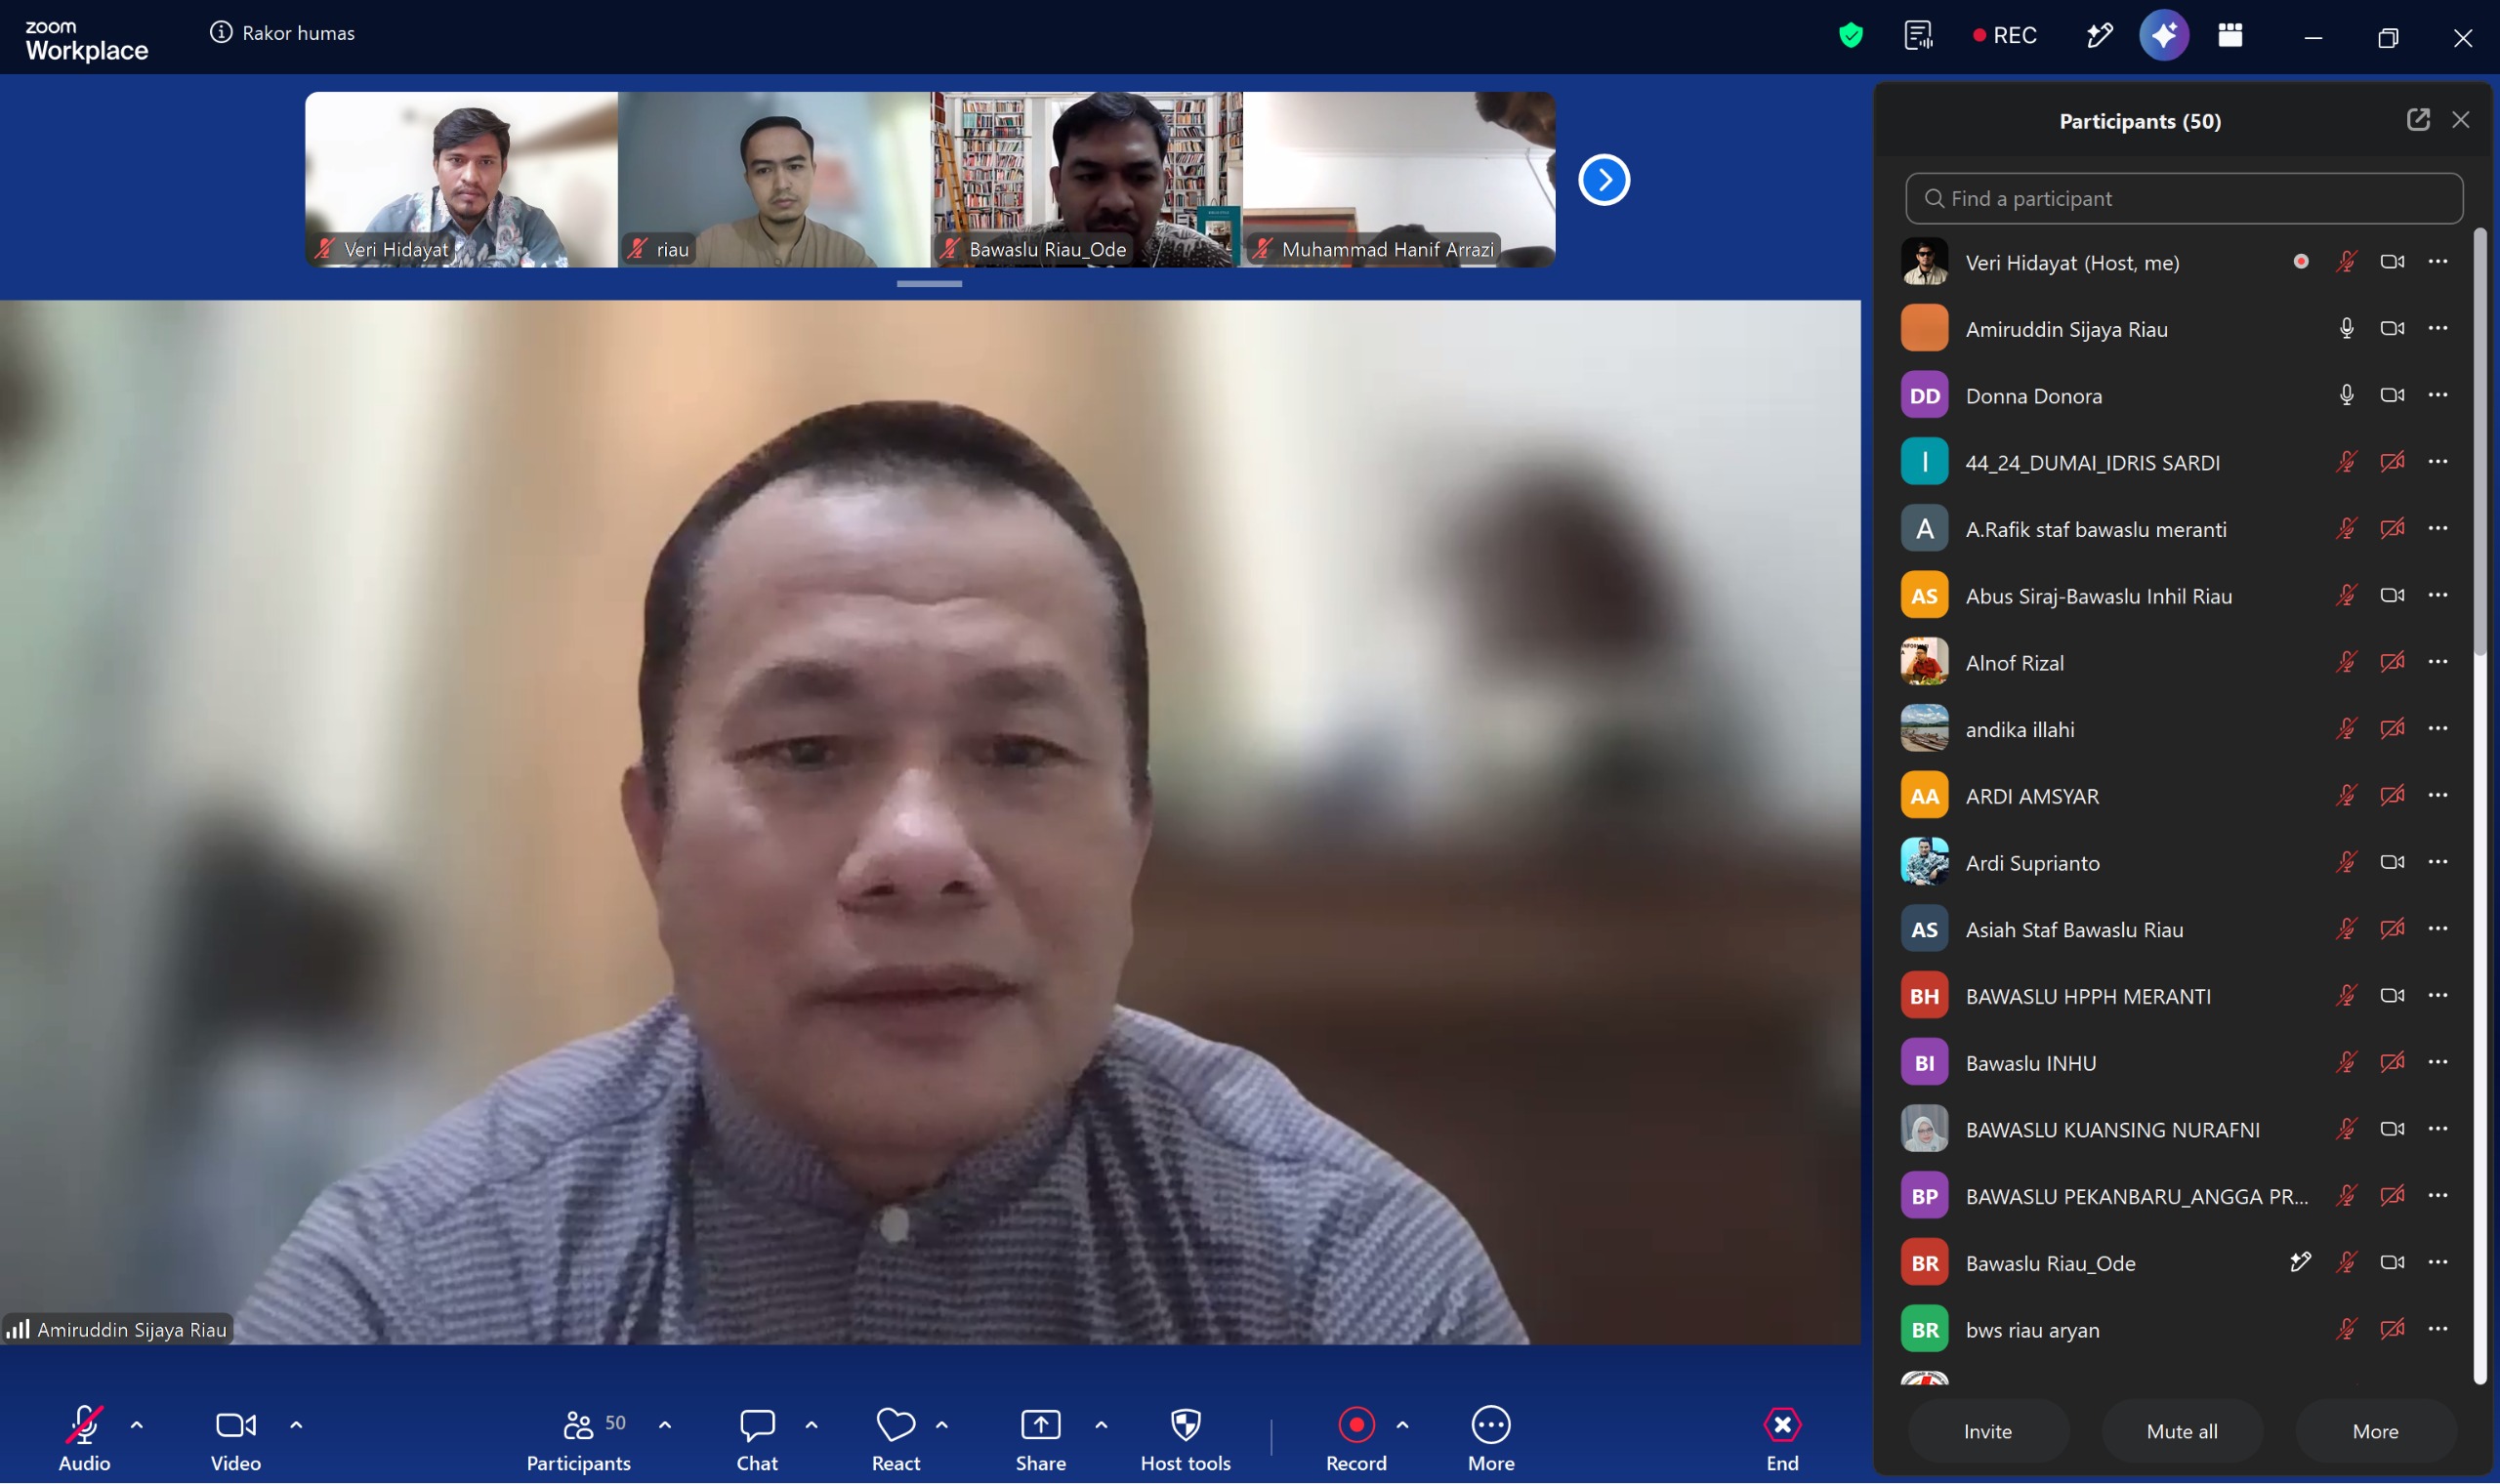
Task: Click the Record button in toolbar
Action: pyautogui.click(x=1356, y=1439)
